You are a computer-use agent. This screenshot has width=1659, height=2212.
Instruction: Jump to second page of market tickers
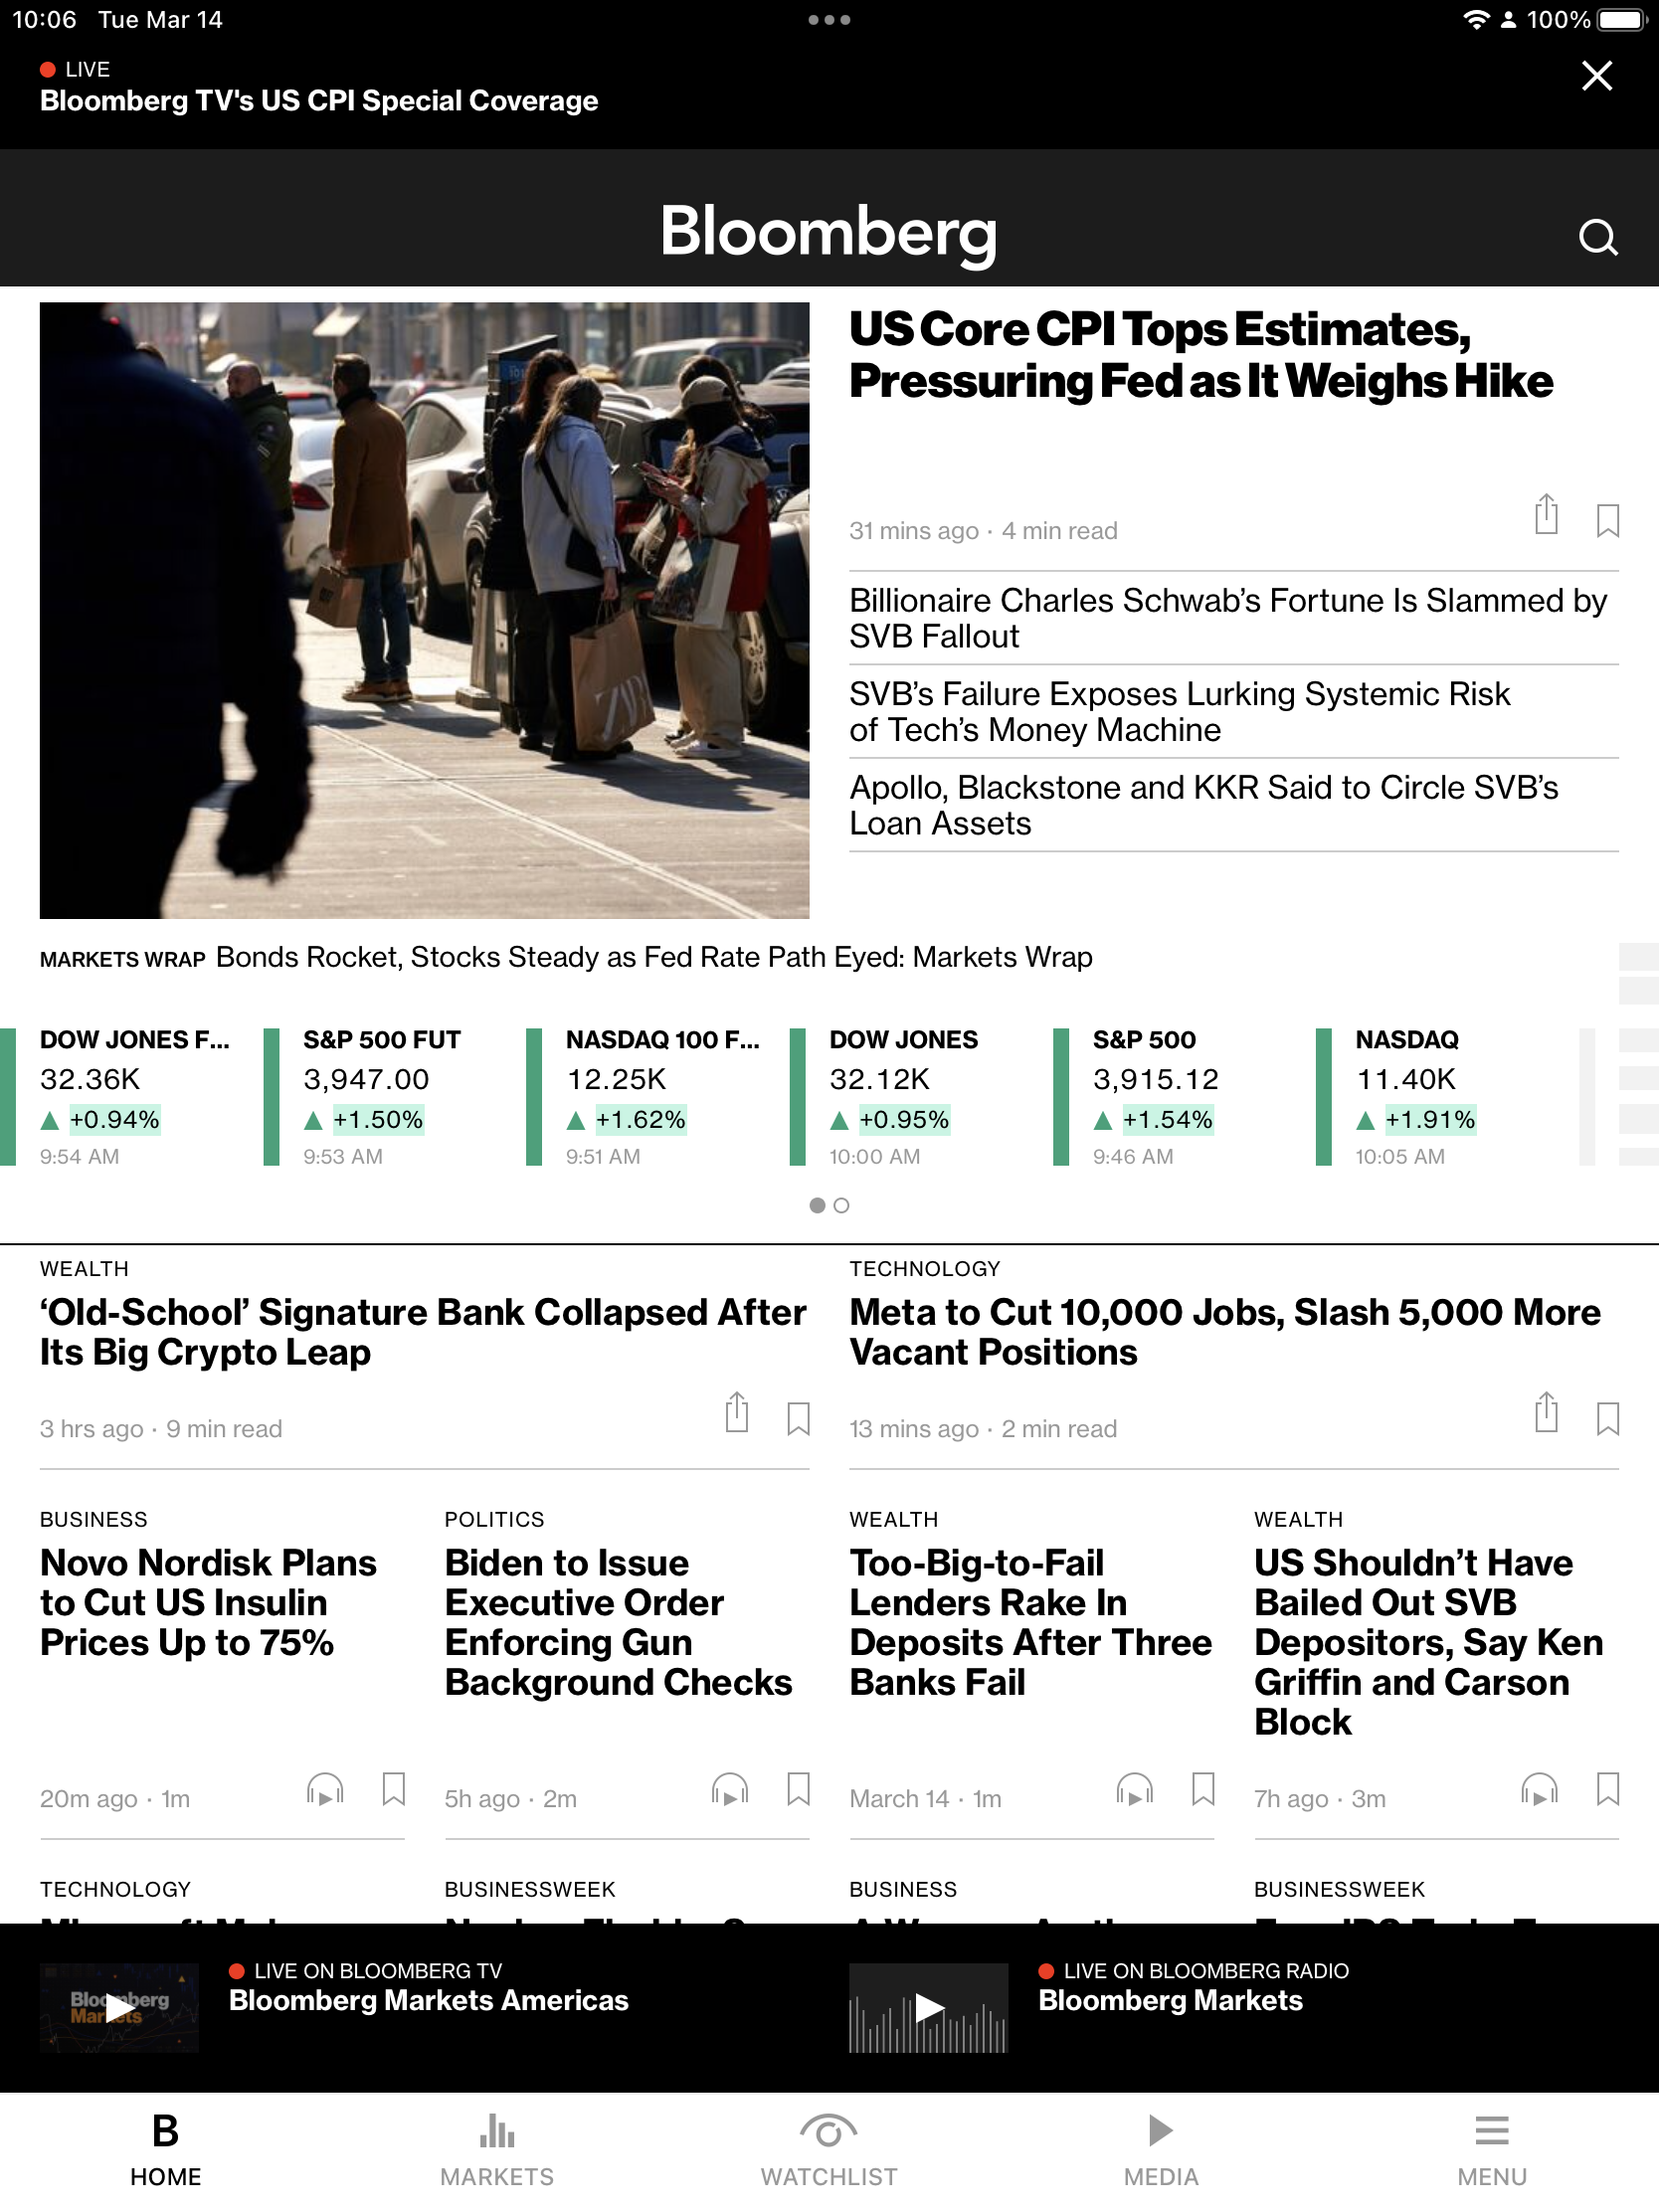[x=841, y=1206]
